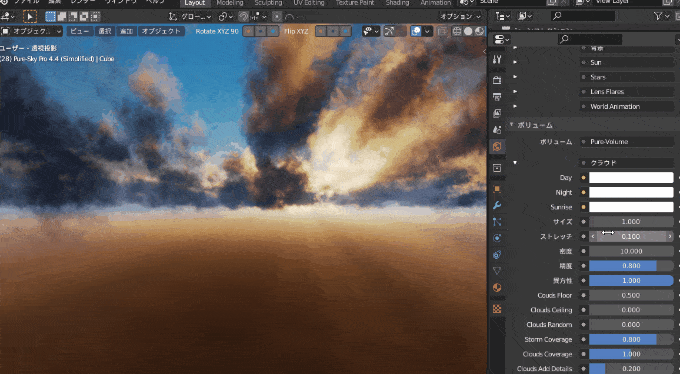680x374 pixels.
Task: Toggle viewport overlays display
Action: click(x=416, y=31)
